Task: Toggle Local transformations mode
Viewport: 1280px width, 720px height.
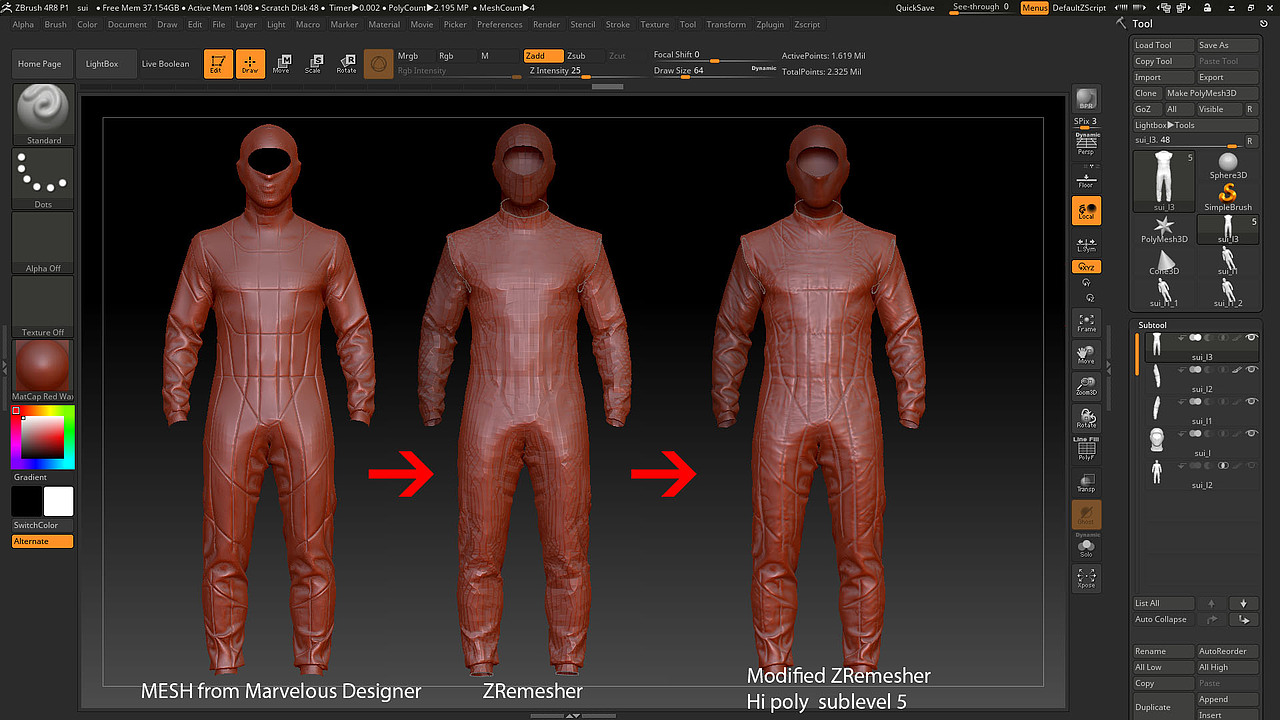Action: pyautogui.click(x=1085, y=210)
